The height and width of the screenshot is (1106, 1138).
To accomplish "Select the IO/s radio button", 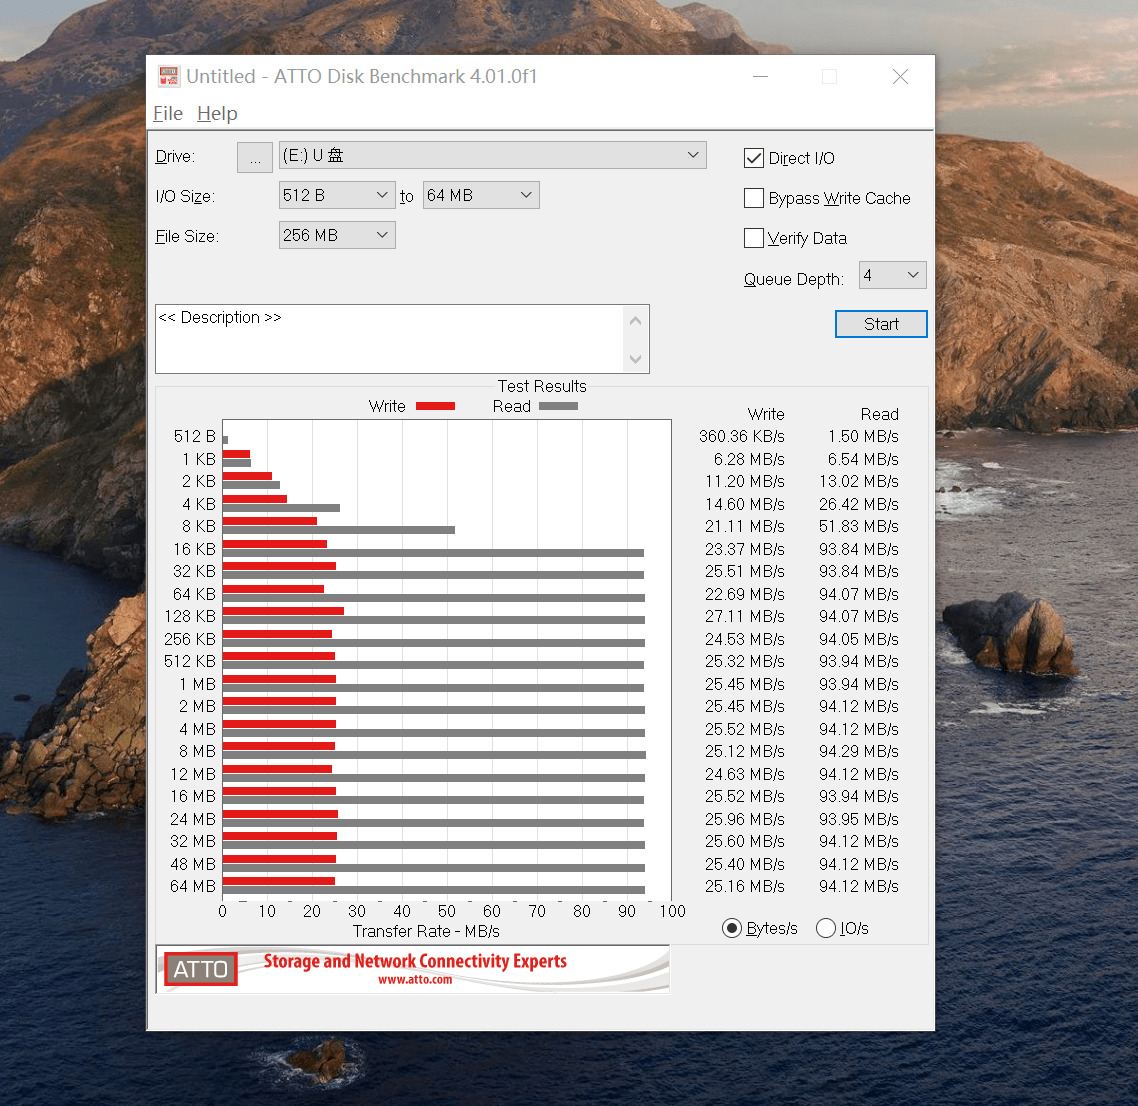I will pos(826,928).
